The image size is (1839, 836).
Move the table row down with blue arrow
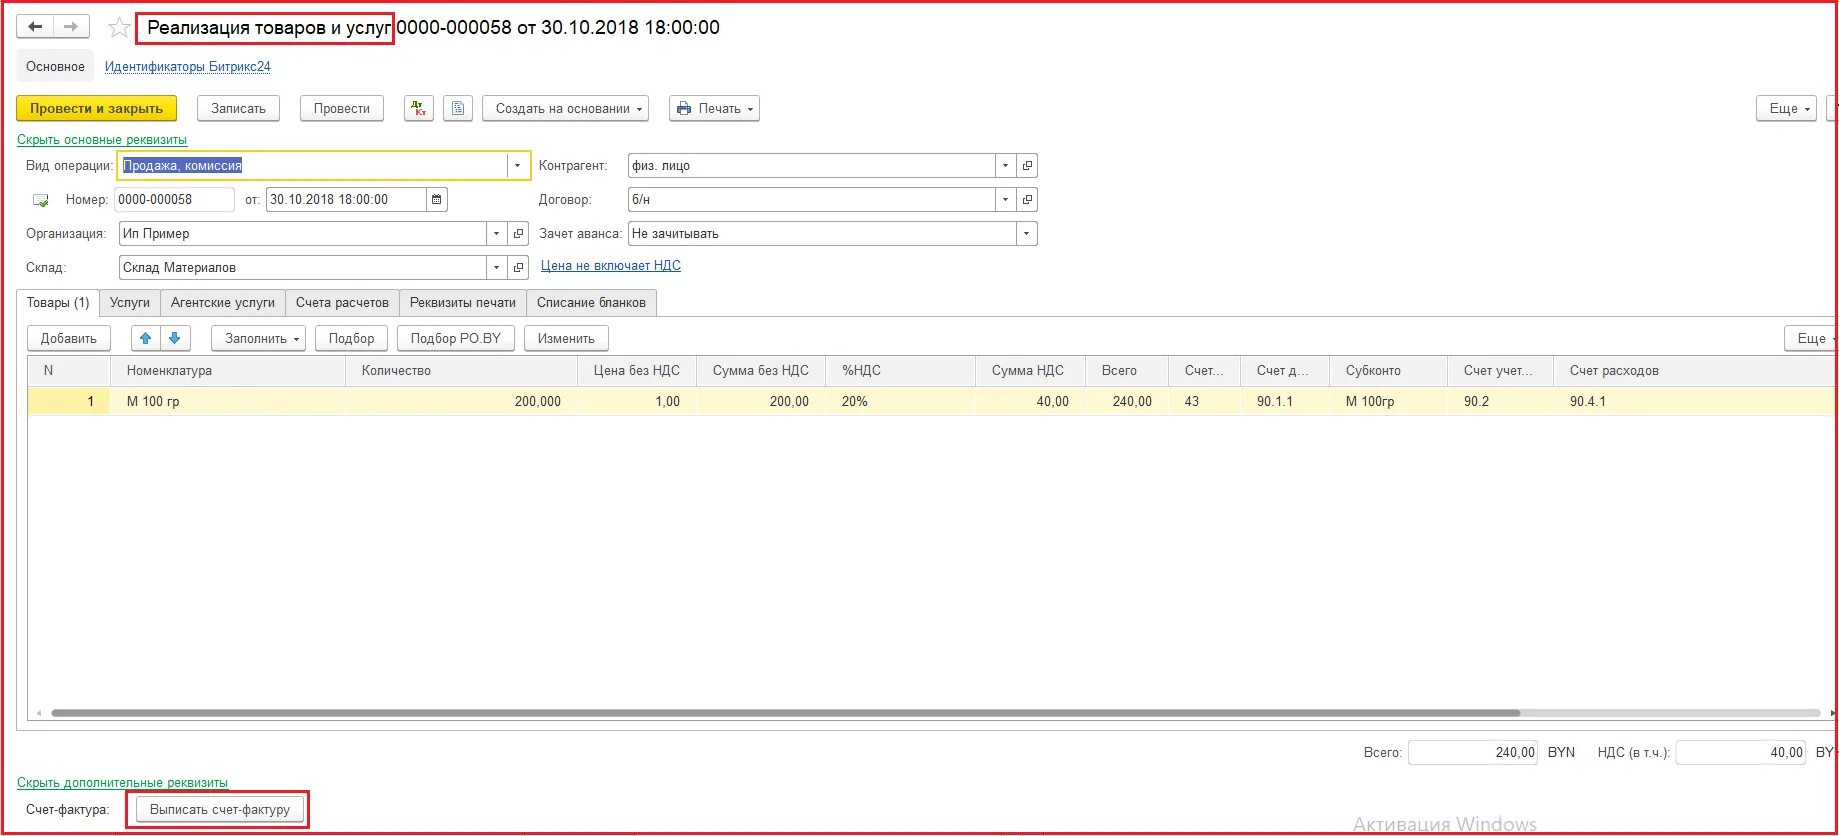point(175,338)
